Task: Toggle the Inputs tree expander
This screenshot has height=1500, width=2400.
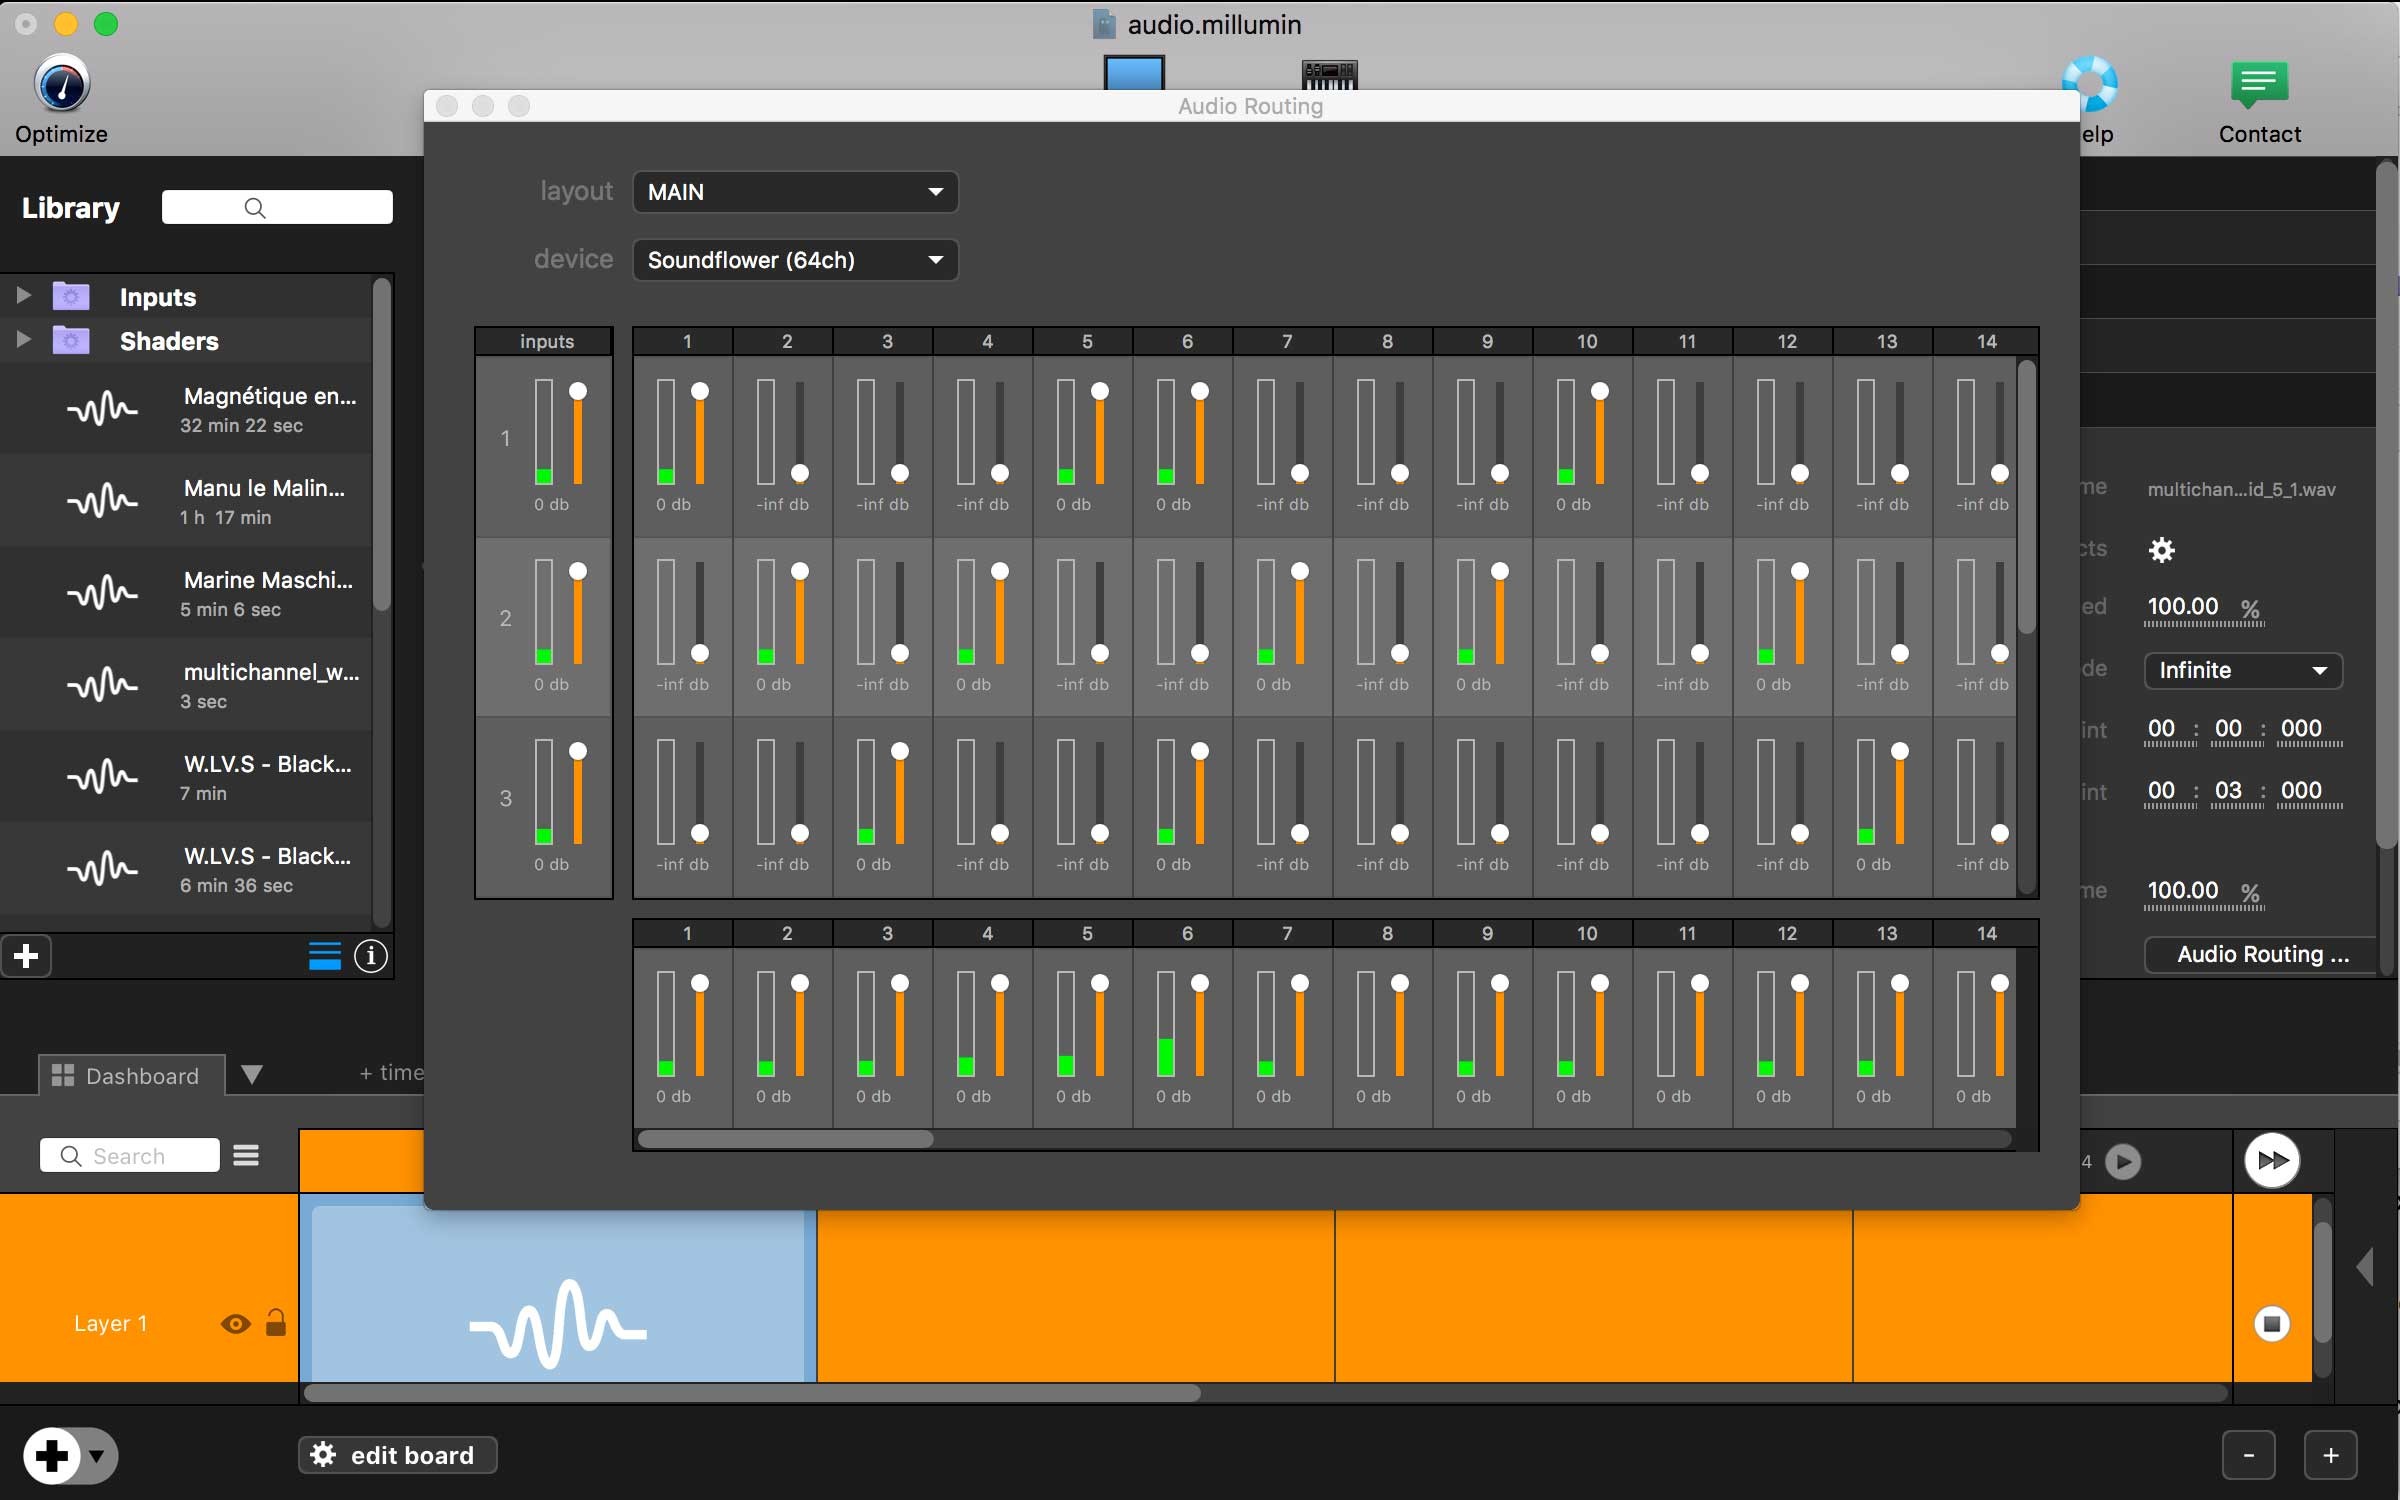Action: pos(22,296)
